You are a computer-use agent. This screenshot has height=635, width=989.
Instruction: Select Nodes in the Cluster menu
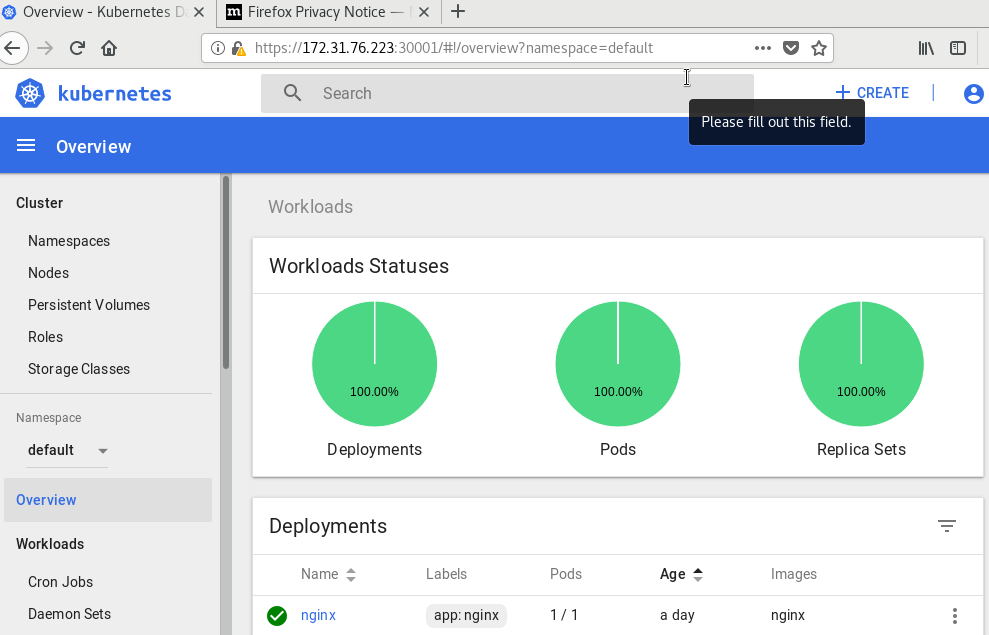click(49, 273)
